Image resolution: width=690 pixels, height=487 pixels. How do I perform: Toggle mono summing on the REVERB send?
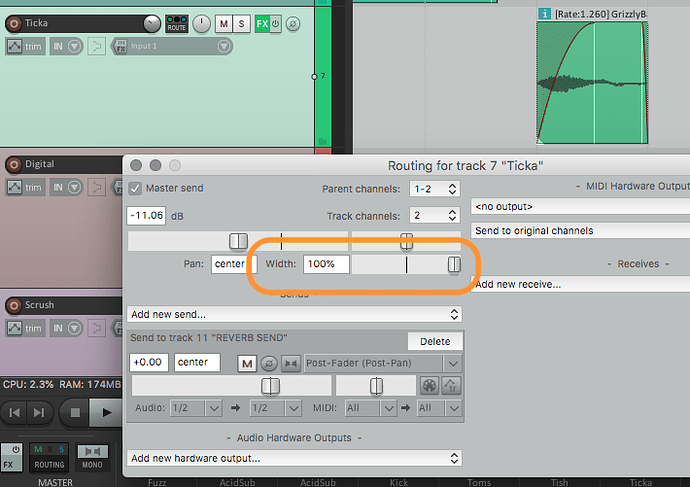(291, 363)
